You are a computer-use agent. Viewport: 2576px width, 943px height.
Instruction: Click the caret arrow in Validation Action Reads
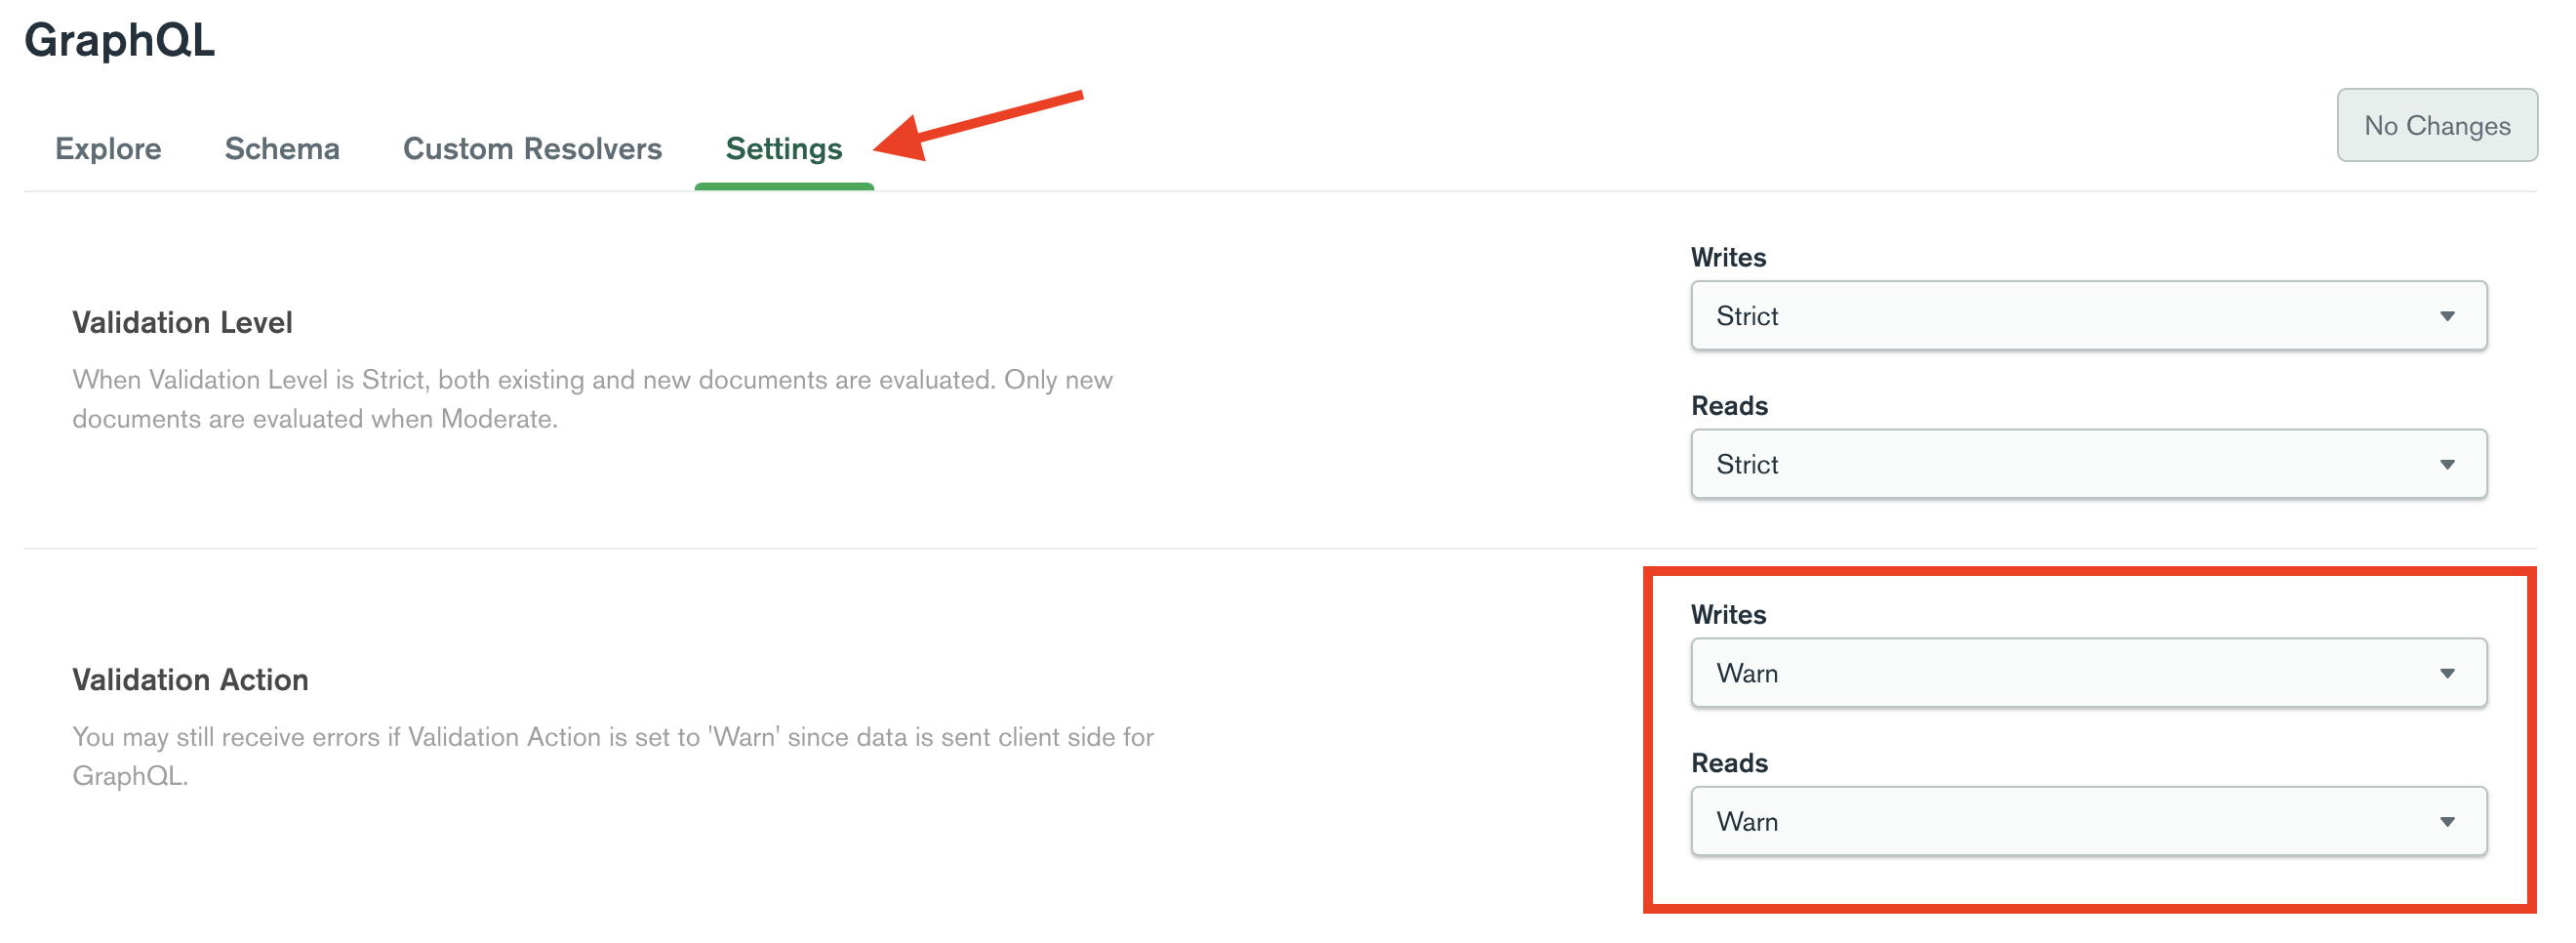[x=2447, y=821]
